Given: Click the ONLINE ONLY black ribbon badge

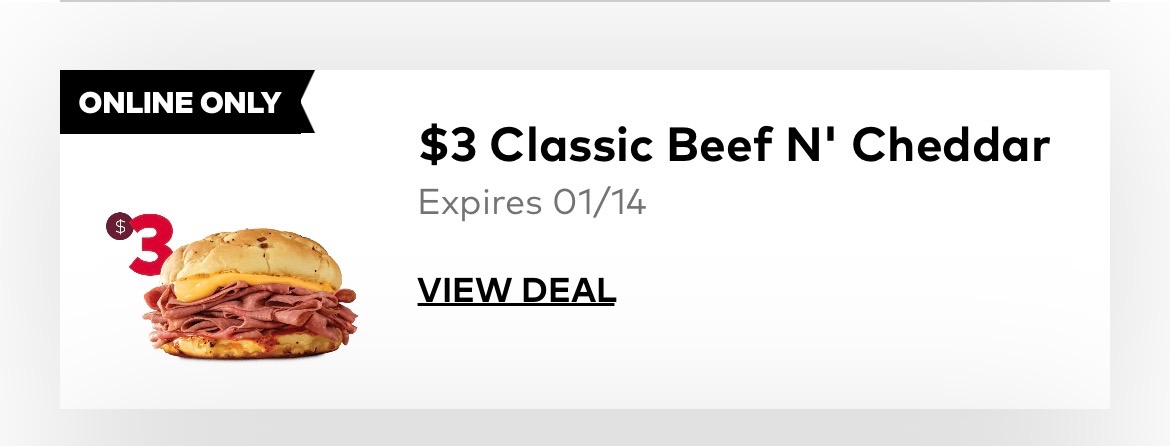Looking at the screenshot, I should [187, 102].
